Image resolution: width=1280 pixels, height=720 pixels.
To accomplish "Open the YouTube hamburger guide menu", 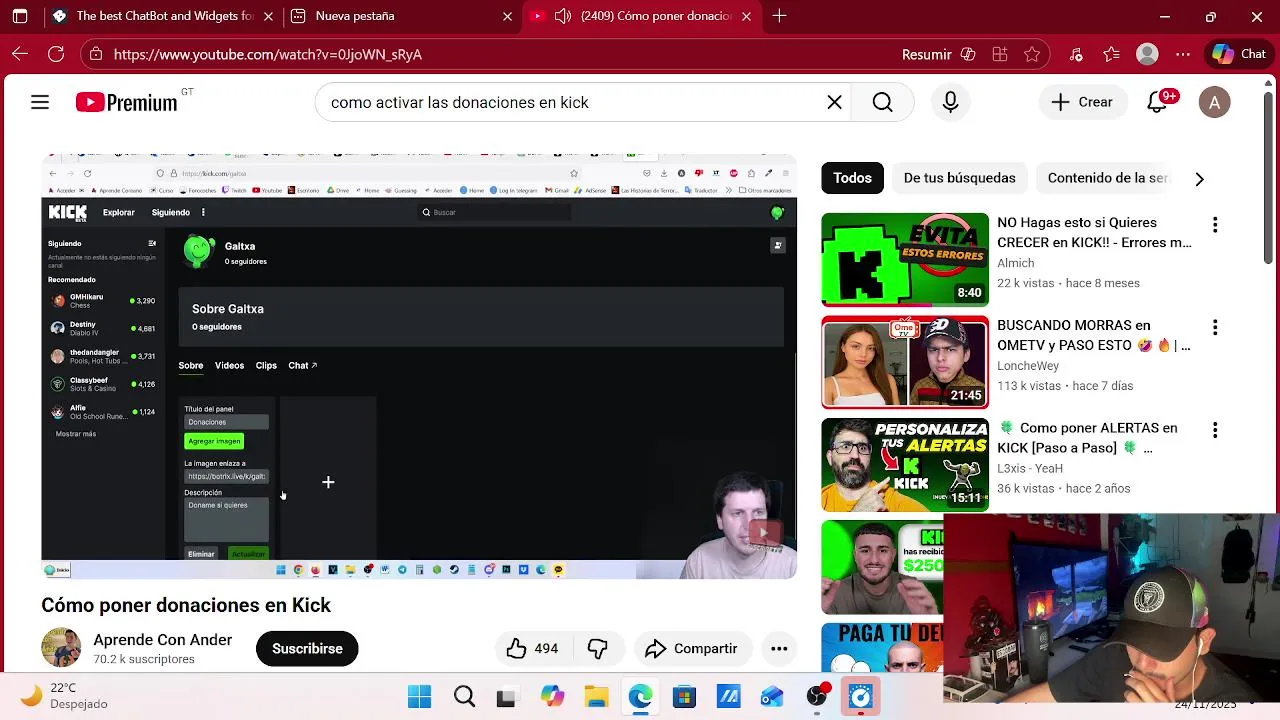I will click(x=40, y=102).
